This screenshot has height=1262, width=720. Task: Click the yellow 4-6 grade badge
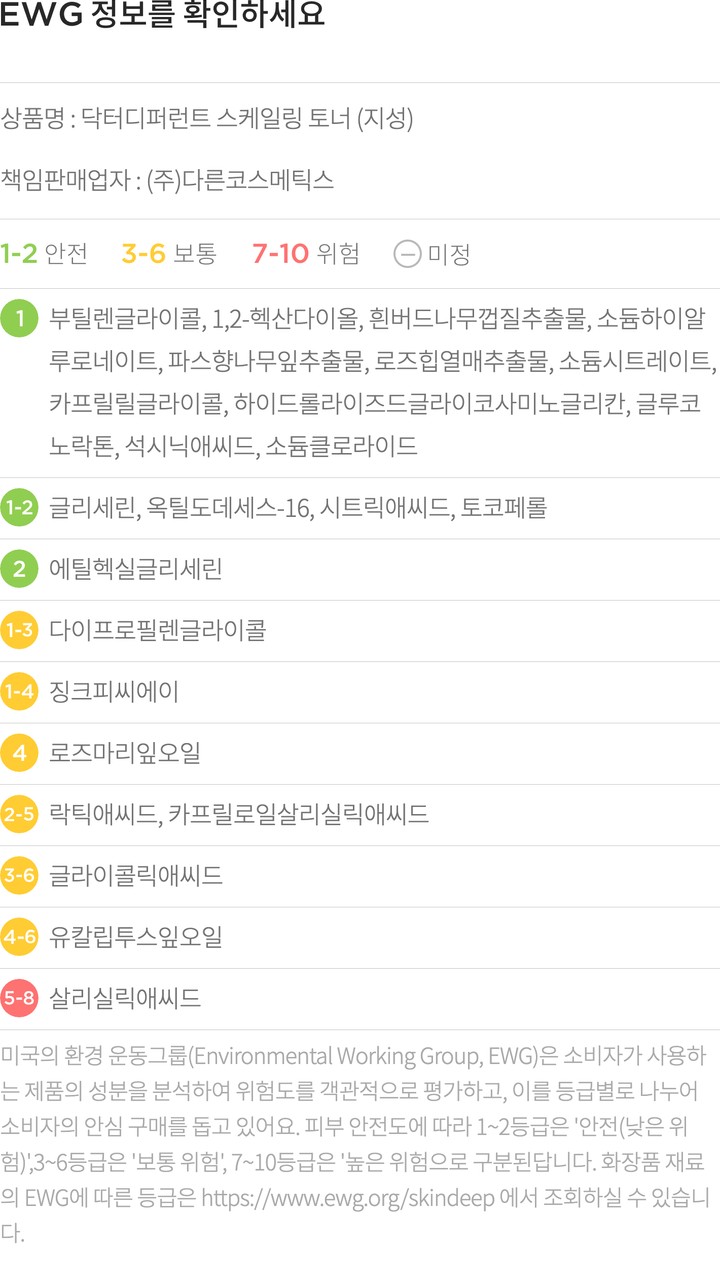19,938
